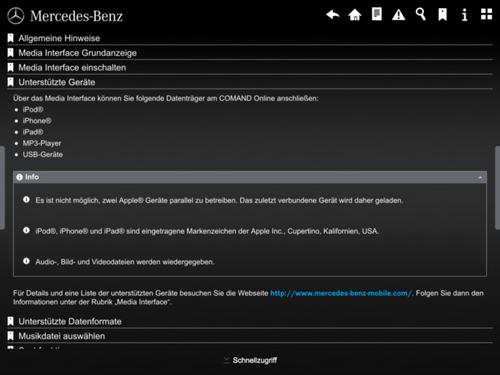The height and width of the screenshot is (375, 500).
Task: Click the Mercedes-Benz star logo
Action: pos(16,16)
